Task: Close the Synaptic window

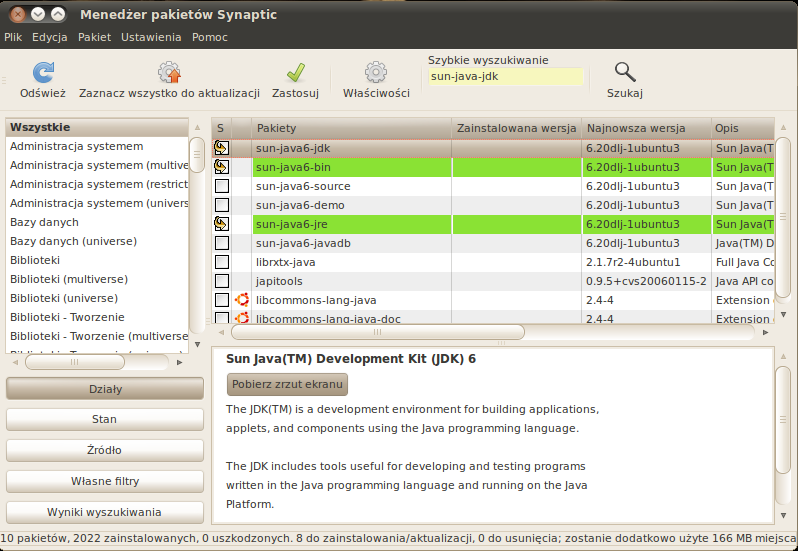Action: (x=18, y=14)
